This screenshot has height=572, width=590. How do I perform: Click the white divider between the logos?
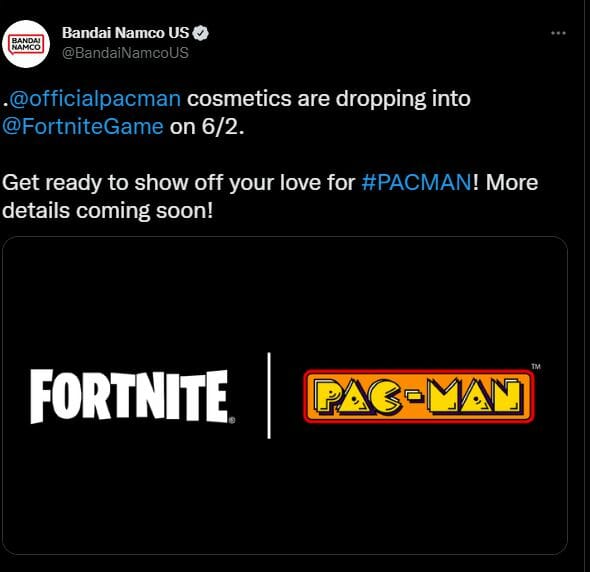(x=269, y=396)
